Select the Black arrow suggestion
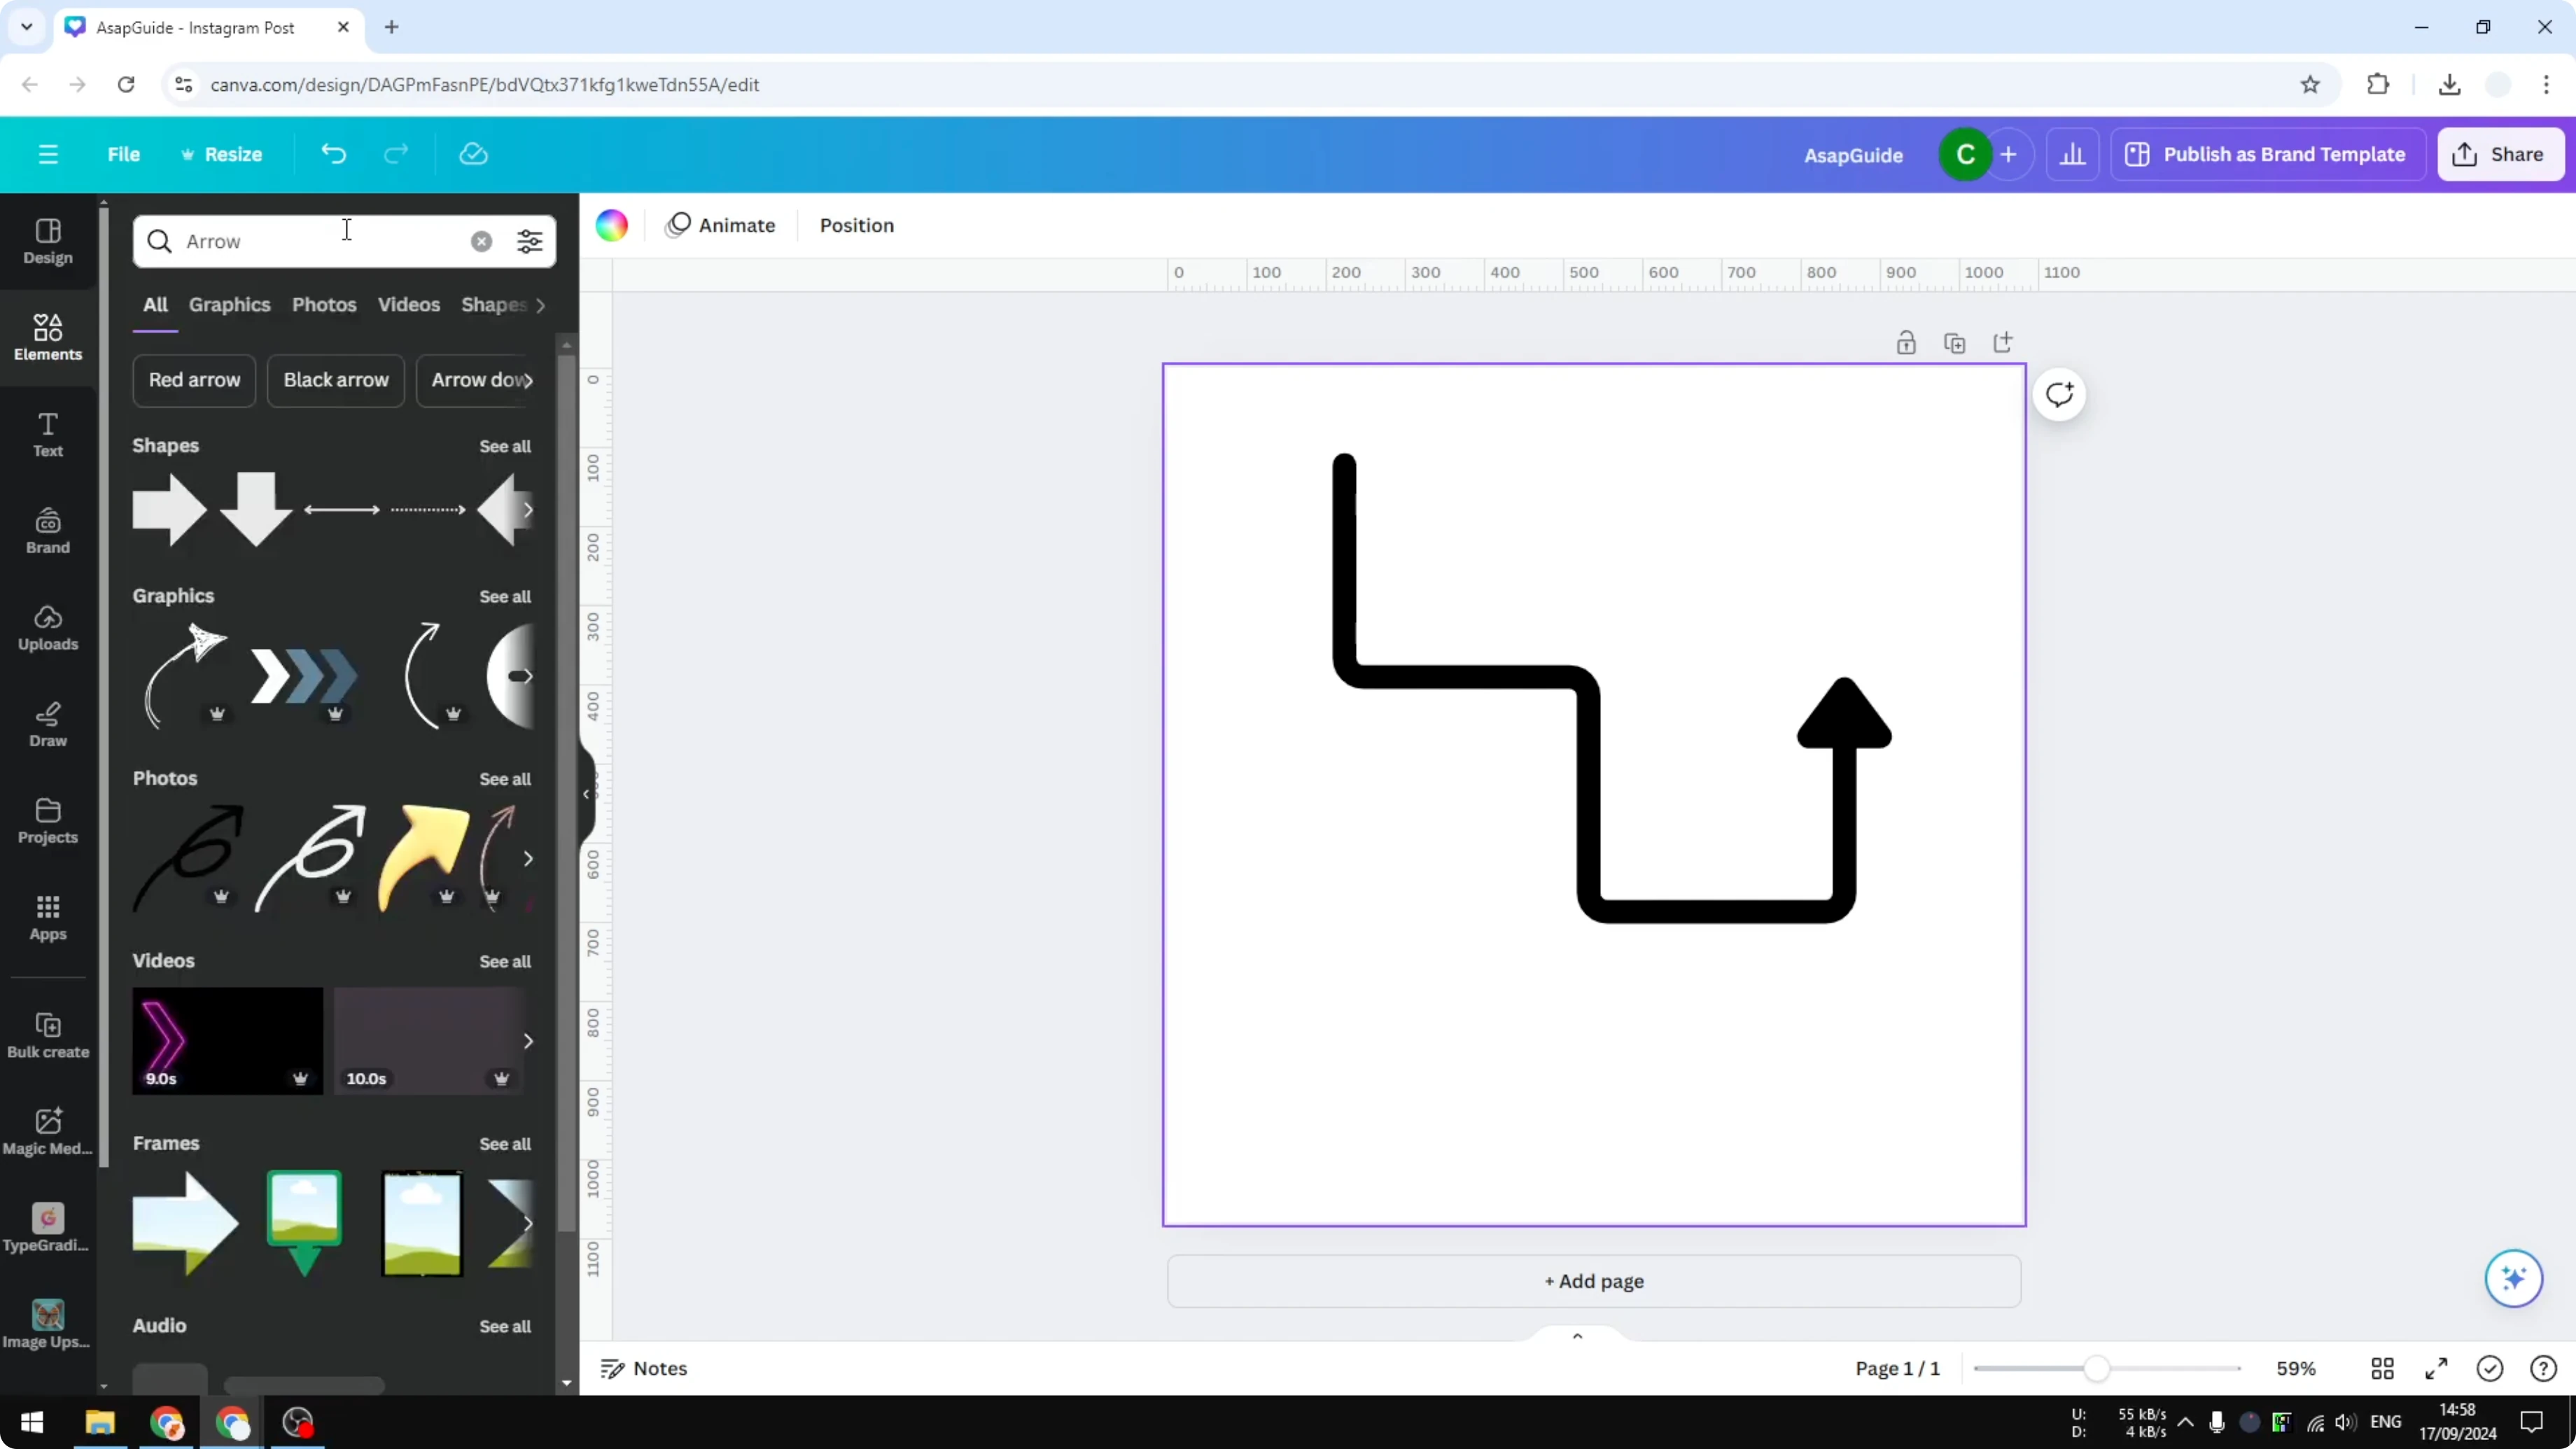Image resolution: width=2576 pixels, height=1449 pixels. (x=336, y=380)
